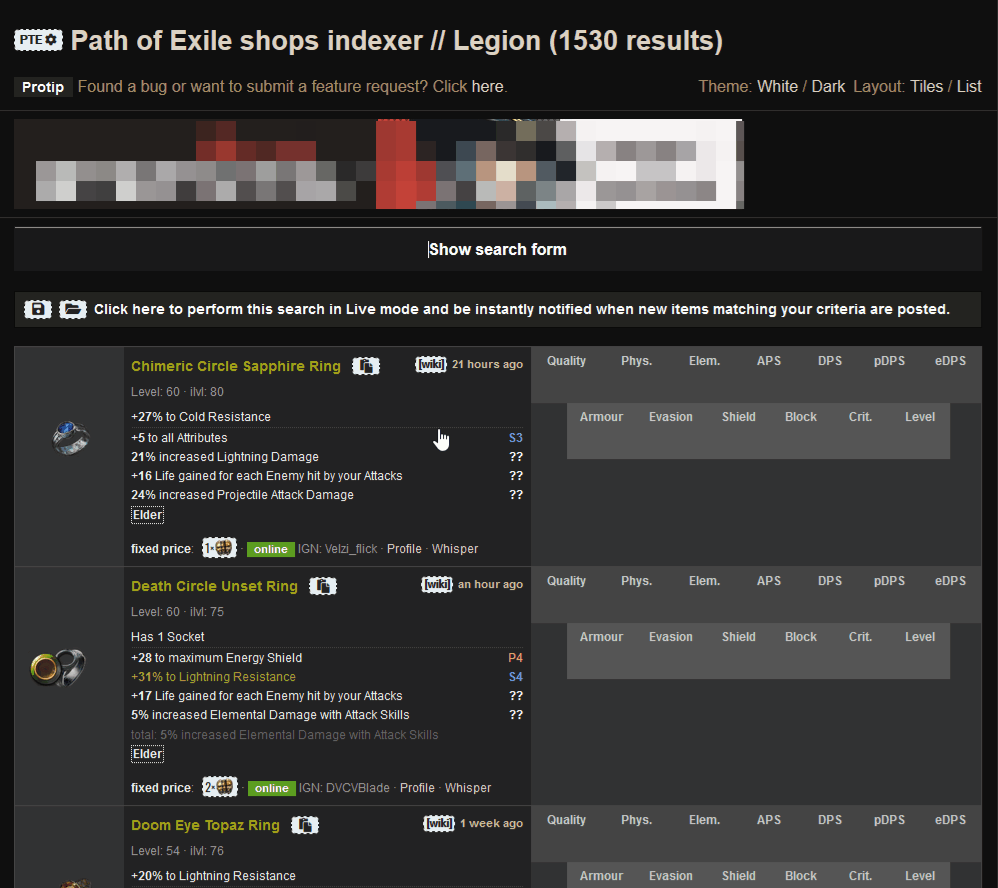Click the Sapphire Ring item image
Image resolution: width=998 pixels, height=888 pixels.
click(x=70, y=437)
